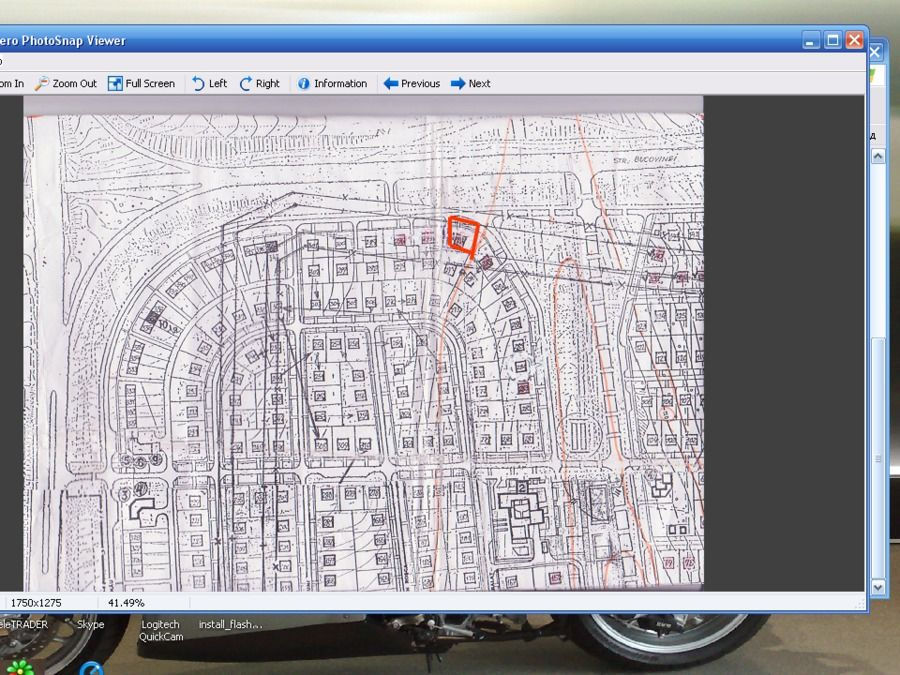Click the 1750x1275 dimensions in the status bar

(x=36, y=603)
